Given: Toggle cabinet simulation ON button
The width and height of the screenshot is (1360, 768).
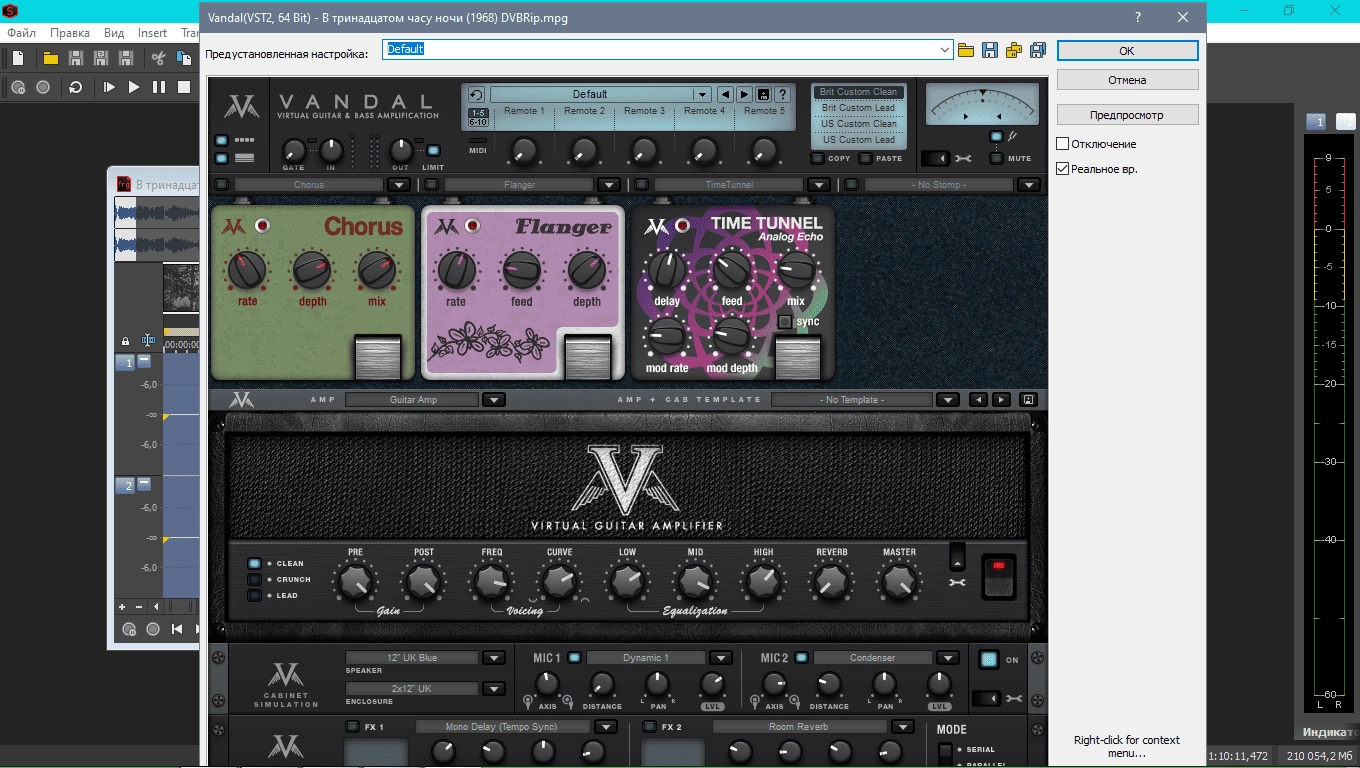Looking at the screenshot, I should point(988,659).
